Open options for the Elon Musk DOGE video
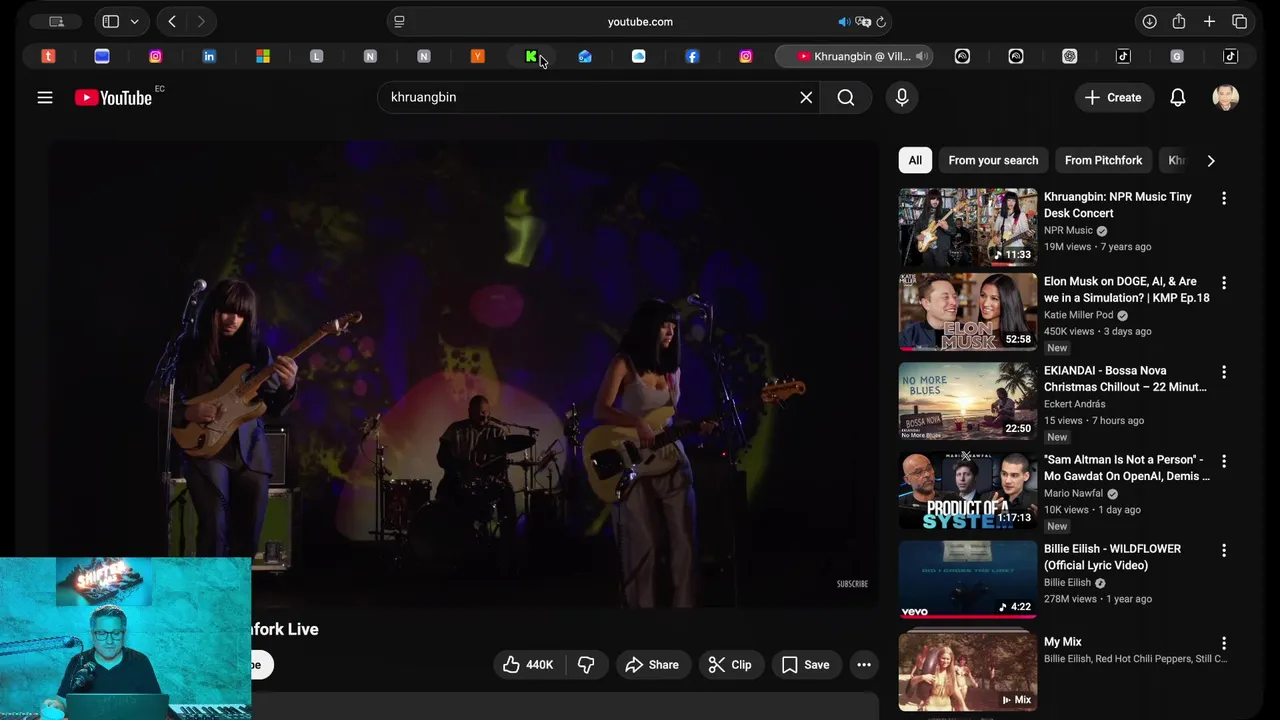 pos(1224,283)
